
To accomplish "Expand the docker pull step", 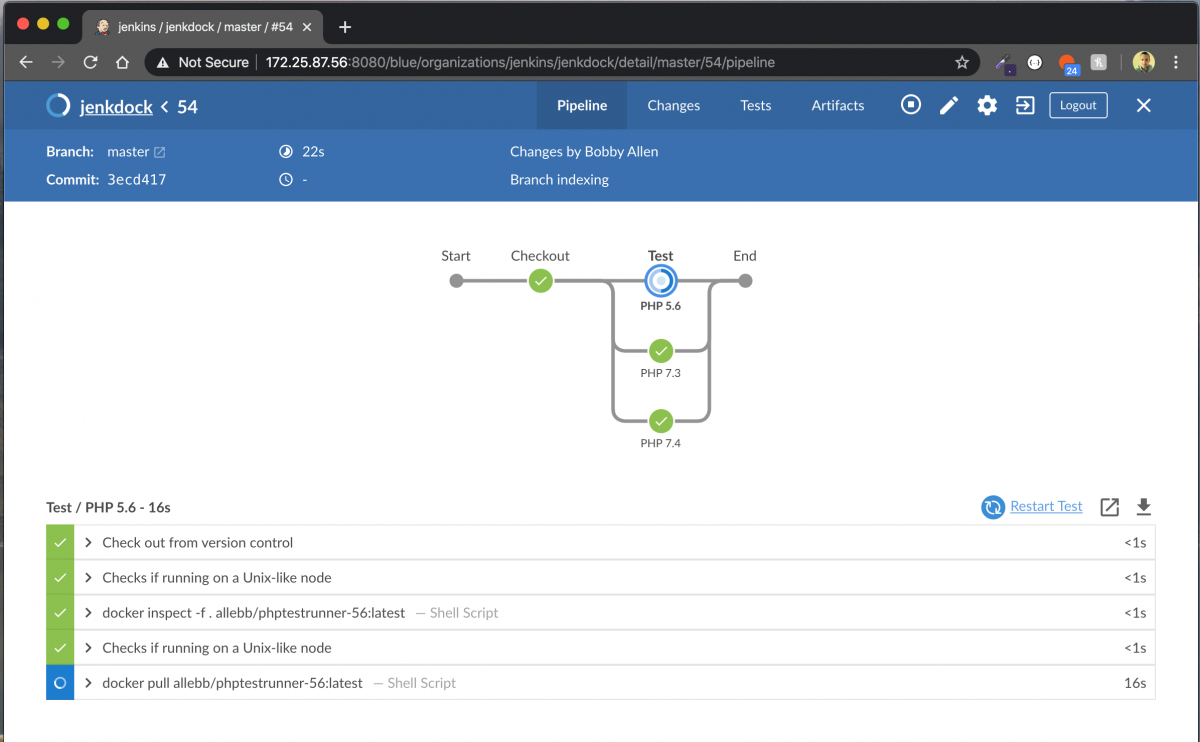I will click(89, 683).
